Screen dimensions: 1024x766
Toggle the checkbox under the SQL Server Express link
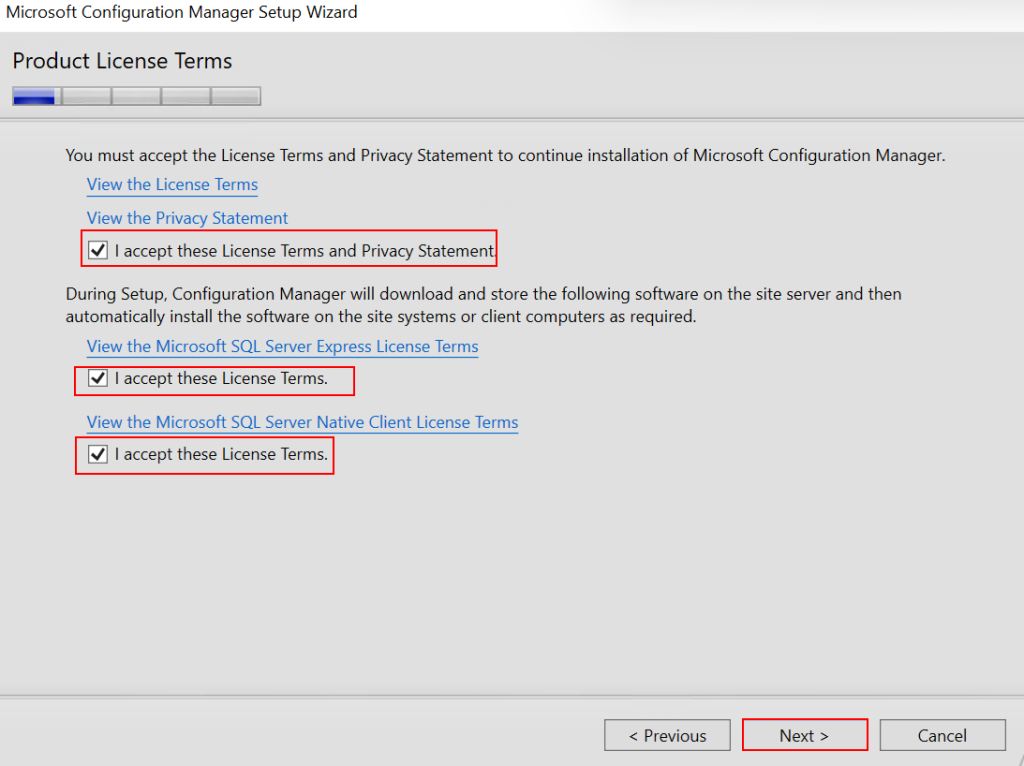click(98, 379)
